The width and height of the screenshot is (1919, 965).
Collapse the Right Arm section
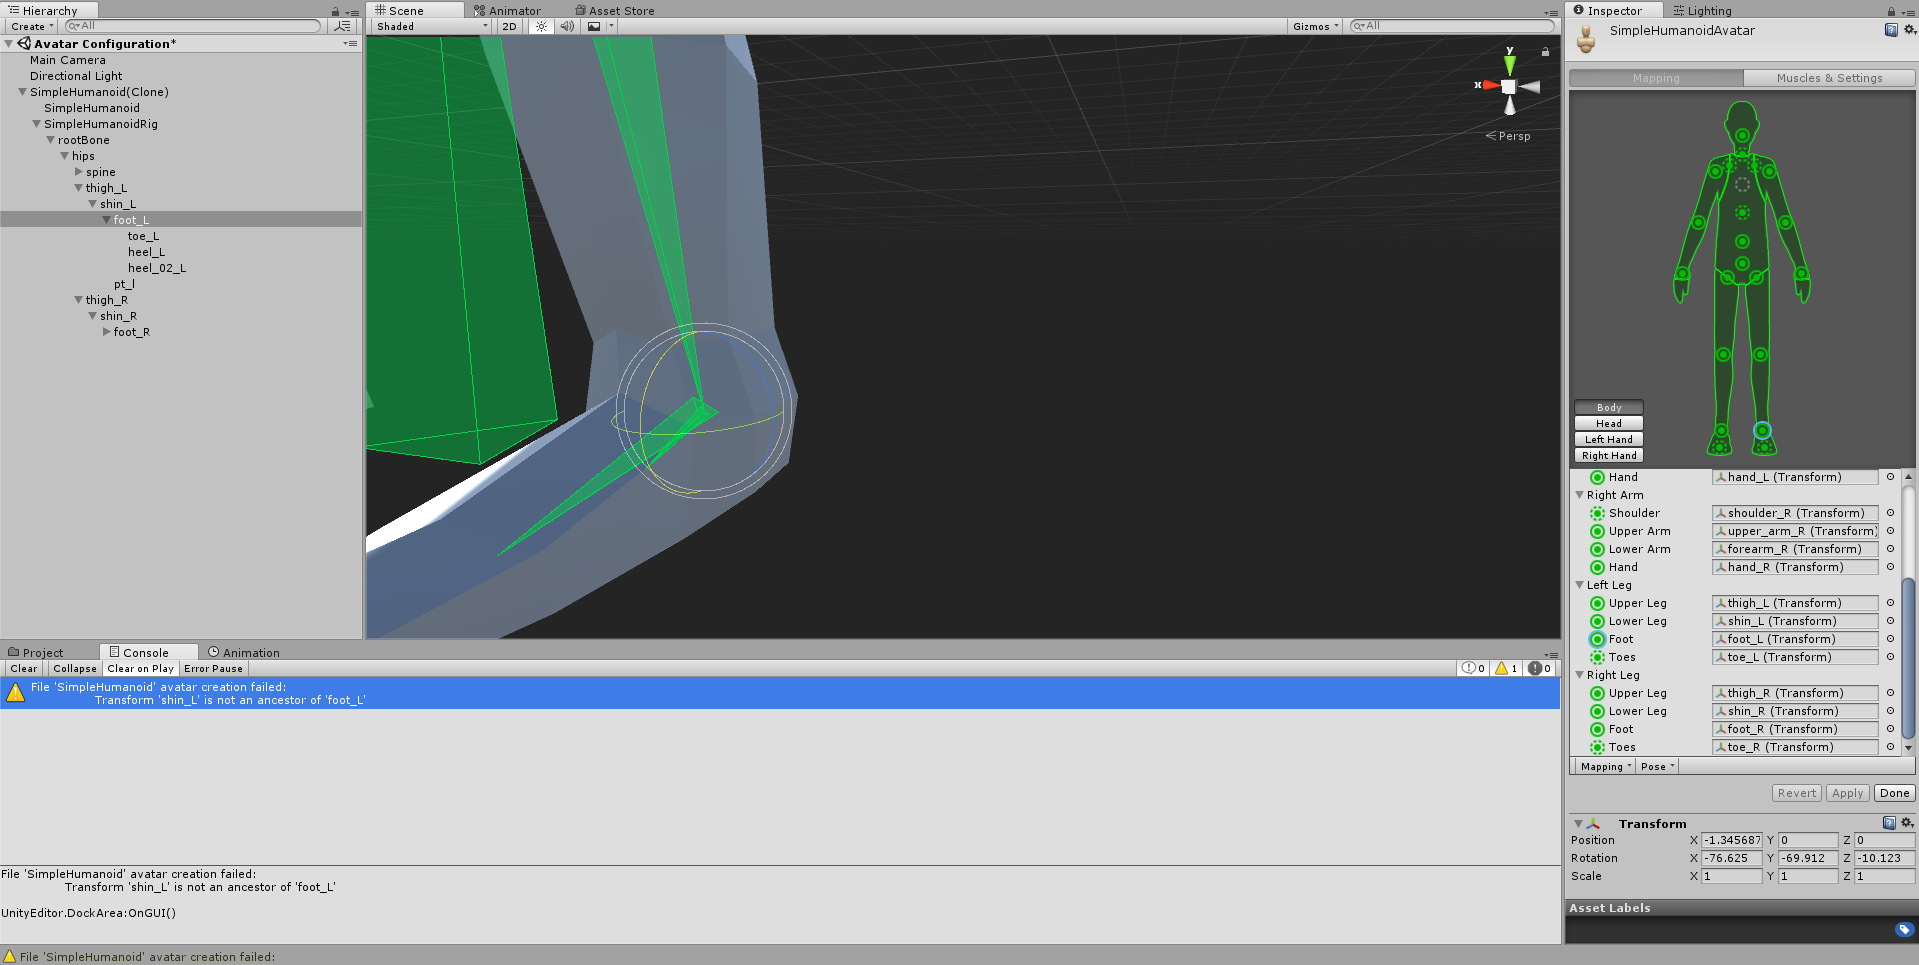click(1579, 495)
